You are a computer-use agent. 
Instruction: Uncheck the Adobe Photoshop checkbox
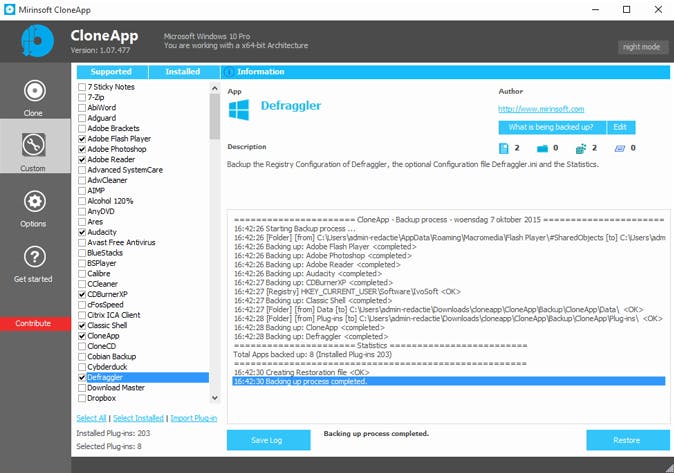(x=82, y=149)
